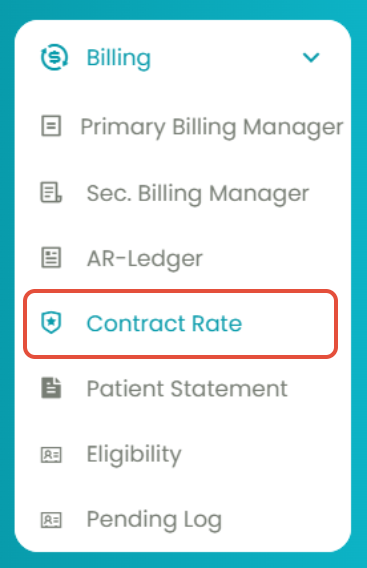The height and width of the screenshot is (568, 367).
Task: Collapse the Billing section using the chevron
Action: [x=311, y=57]
